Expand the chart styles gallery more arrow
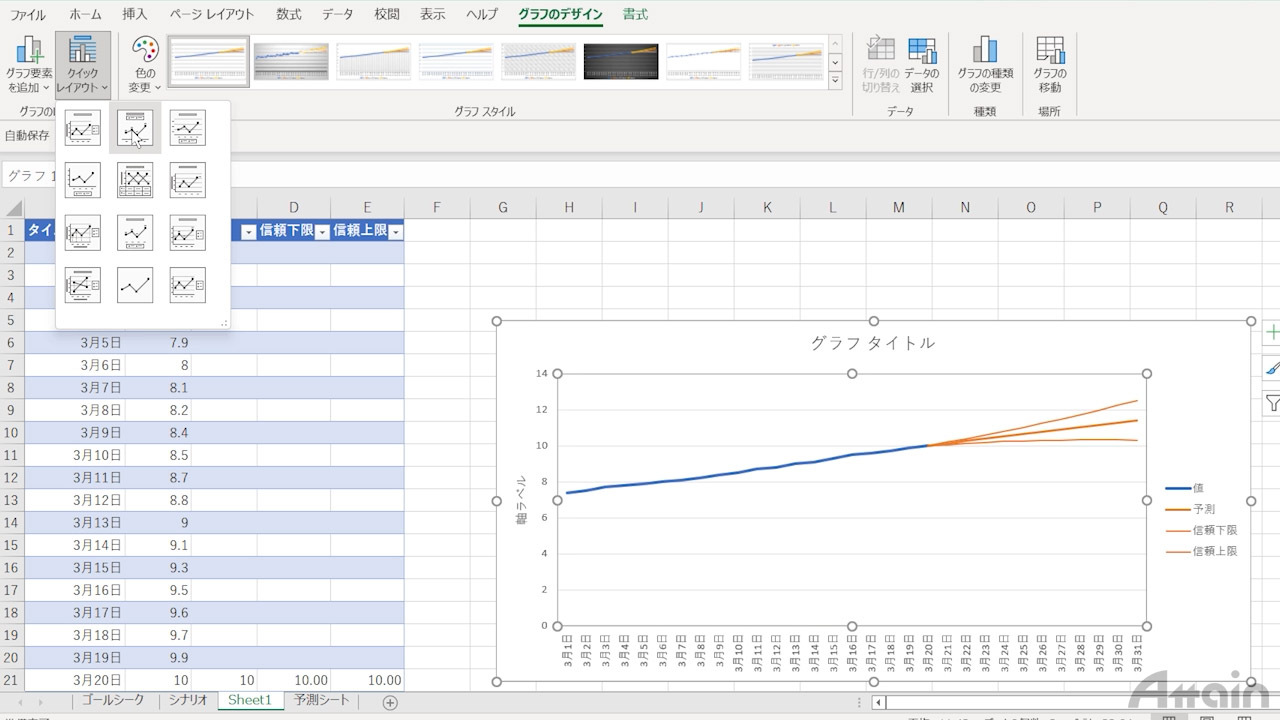1280x720 pixels. tap(835, 82)
